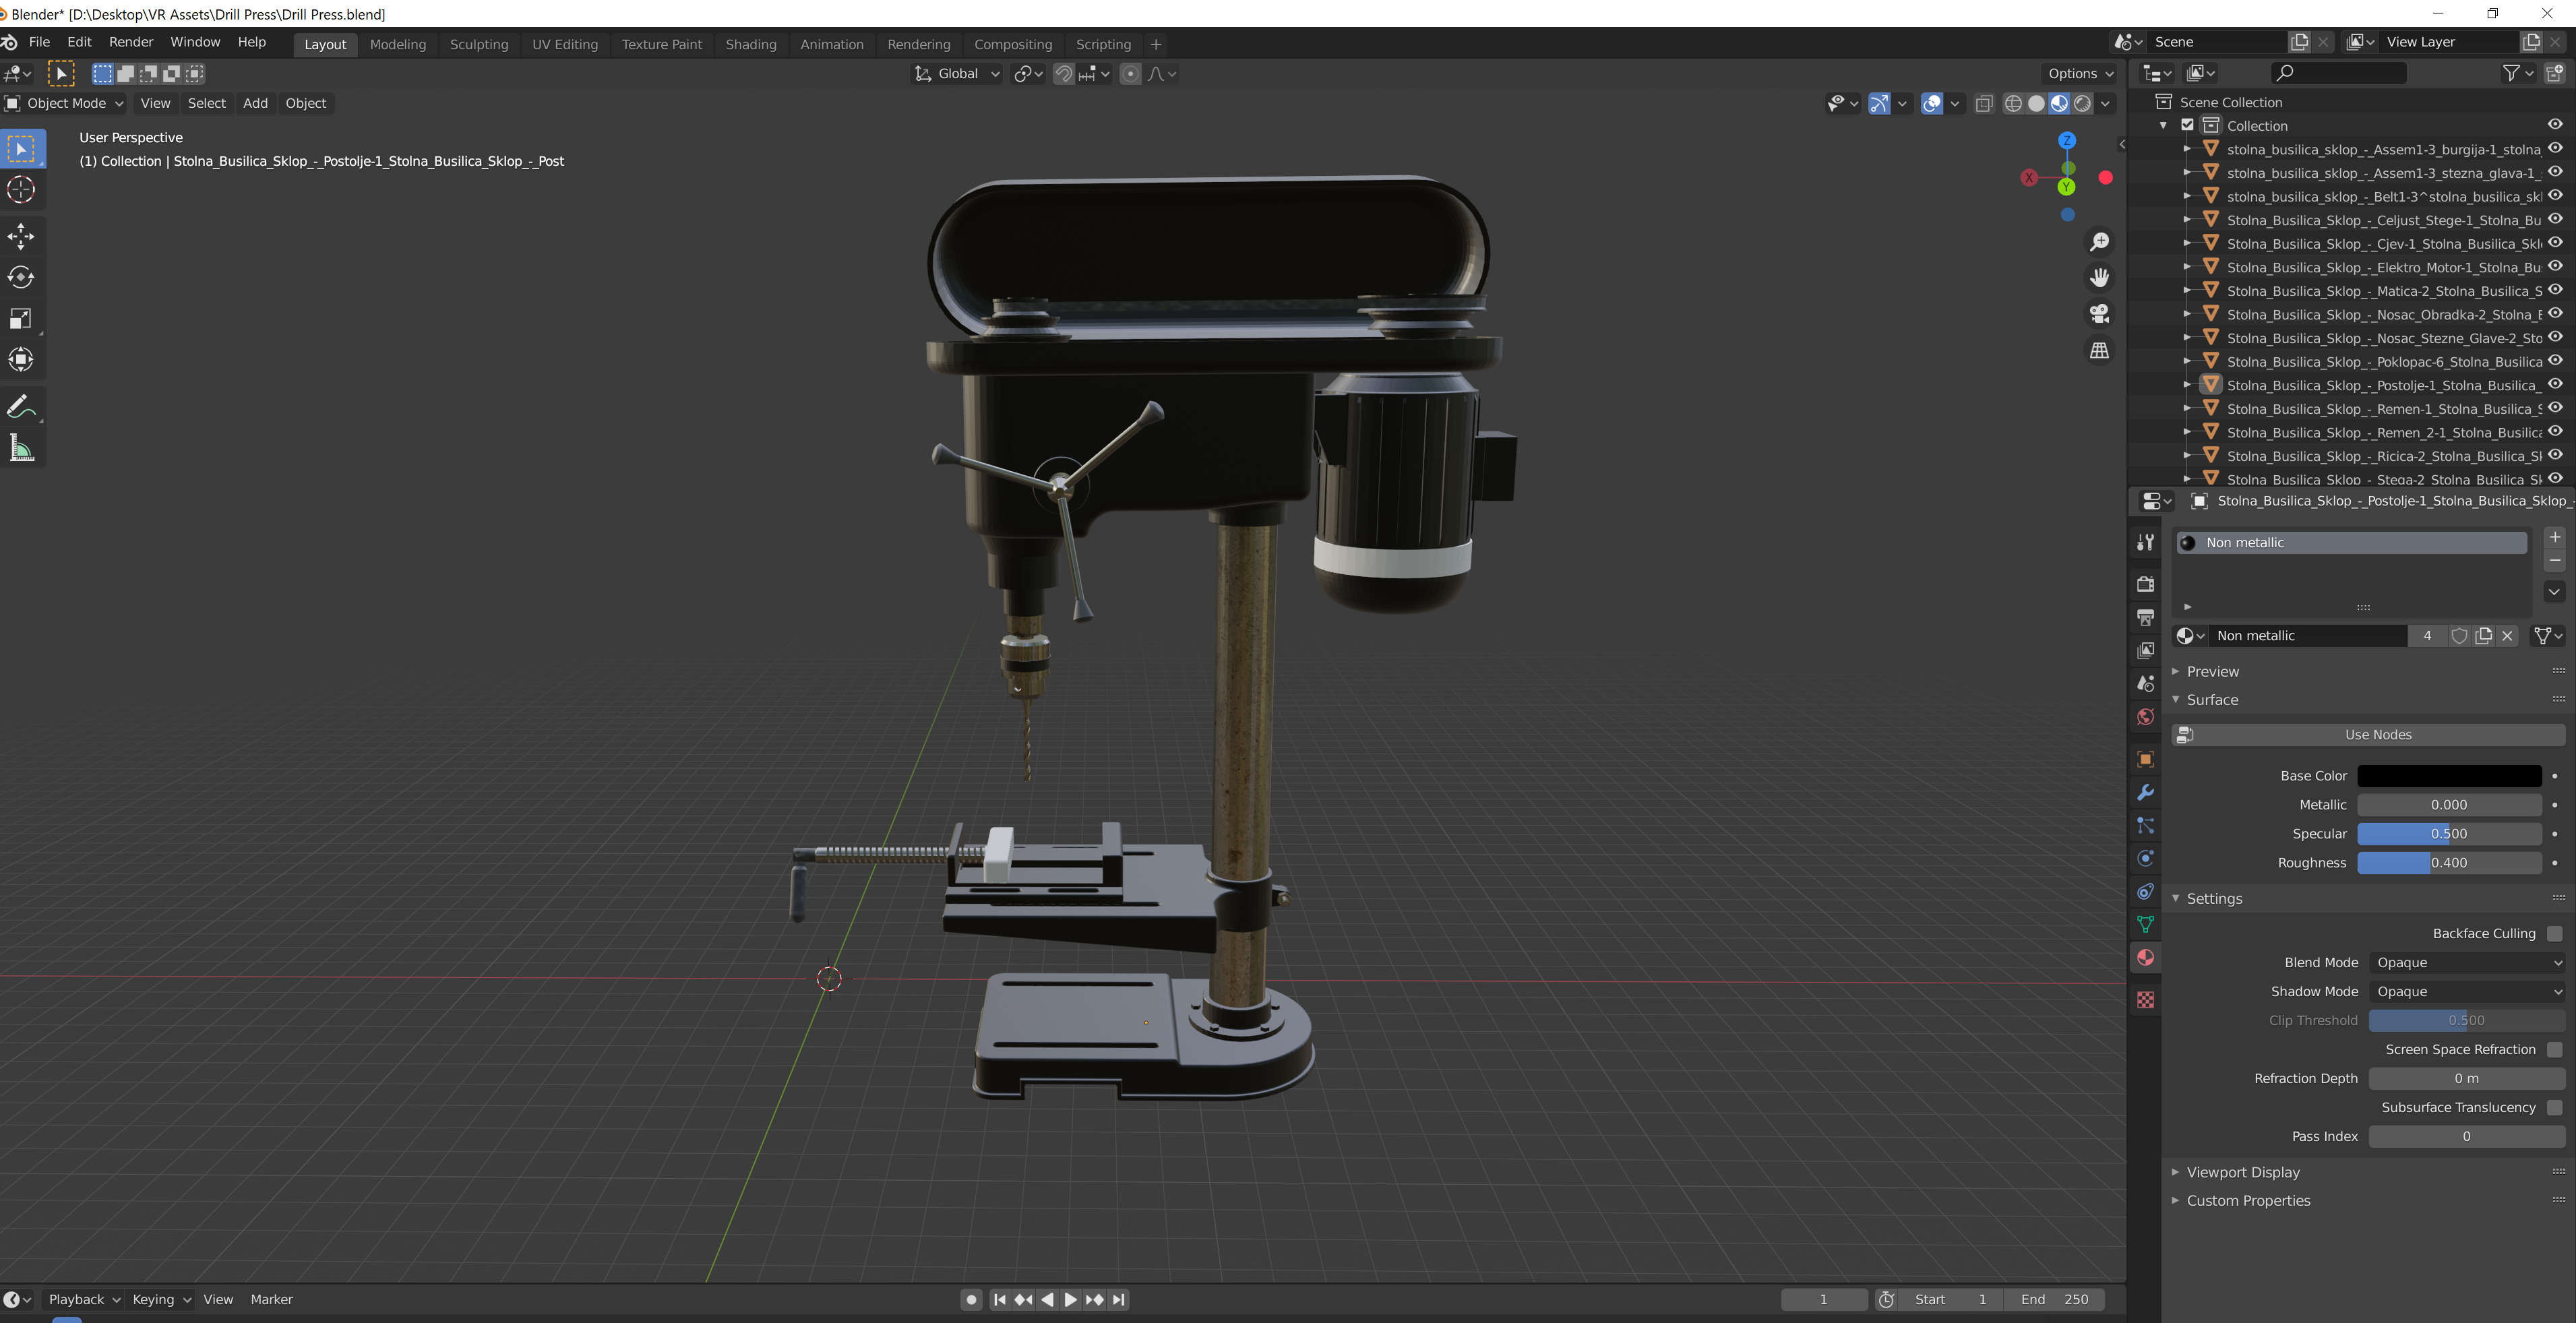
Task: Choose the Annotate pencil tool
Action: click(21, 407)
